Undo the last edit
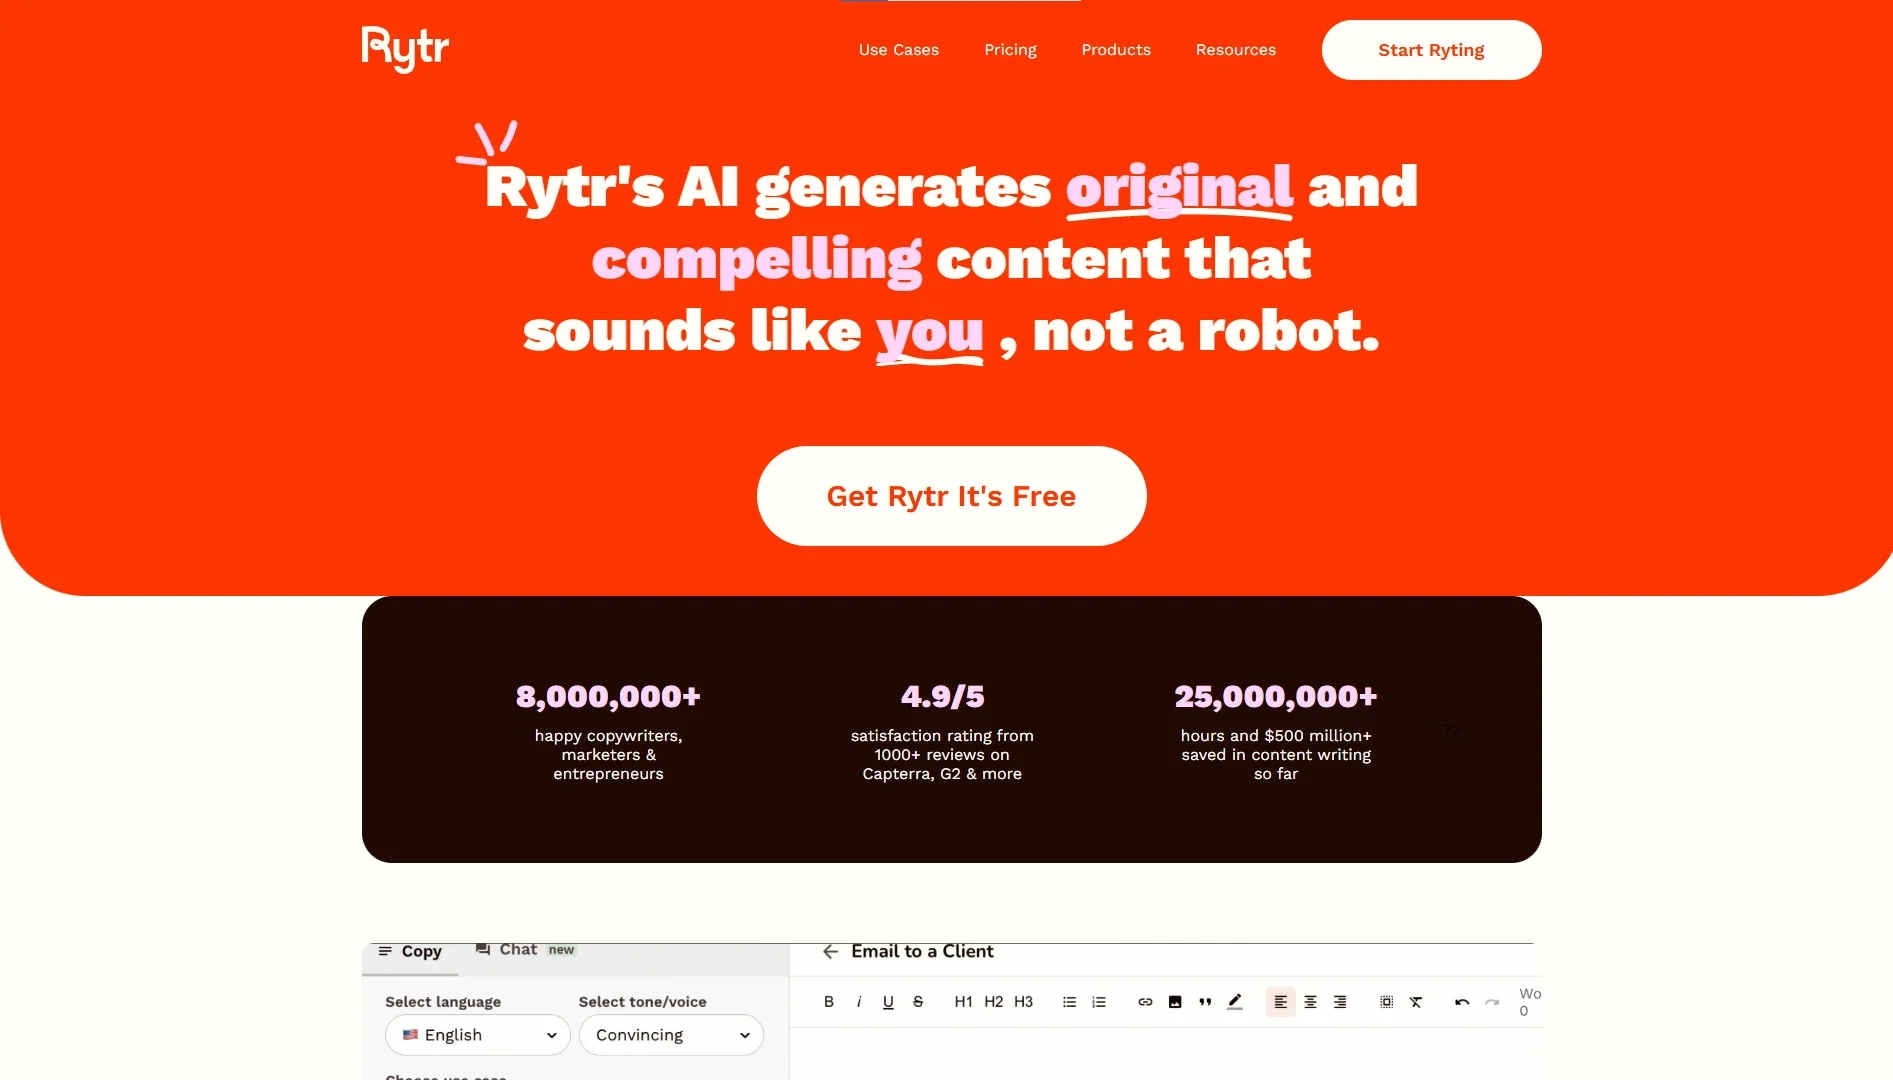The height and width of the screenshot is (1080, 1893). [x=1462, y=1002]
